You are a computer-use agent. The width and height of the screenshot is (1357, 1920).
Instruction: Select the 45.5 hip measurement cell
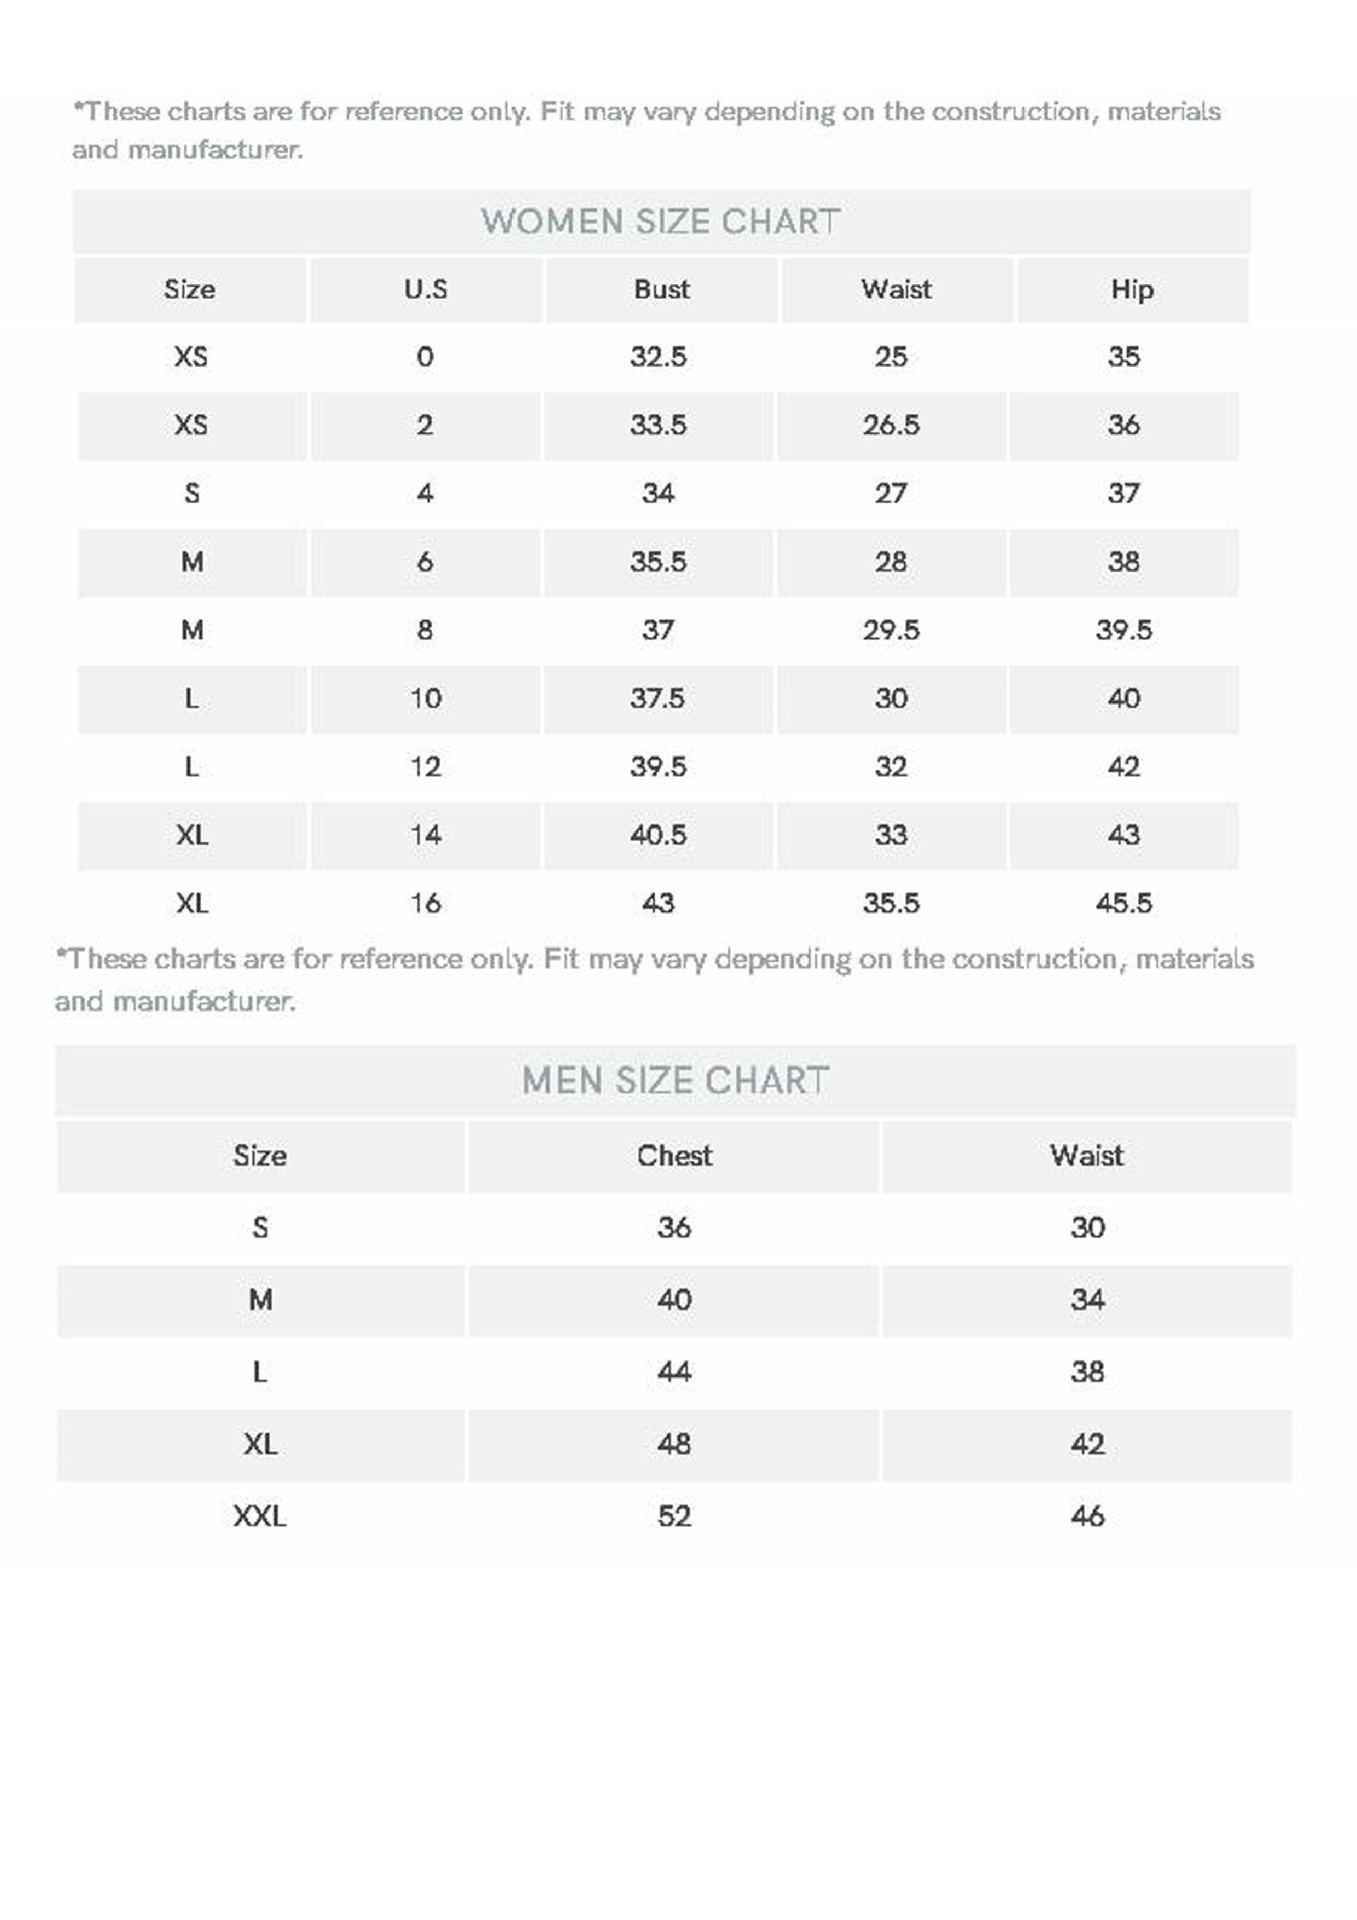[1123, 903]
